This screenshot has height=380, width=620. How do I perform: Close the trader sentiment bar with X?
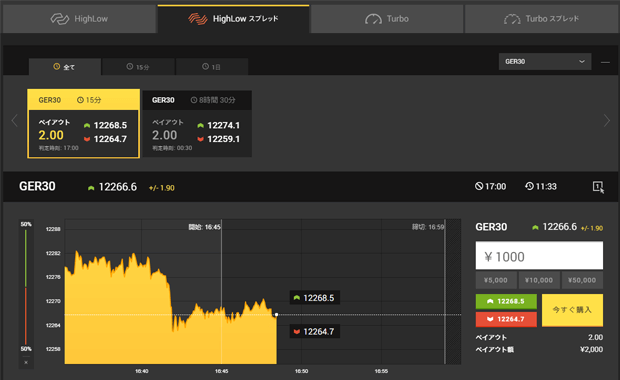point(26,363)
